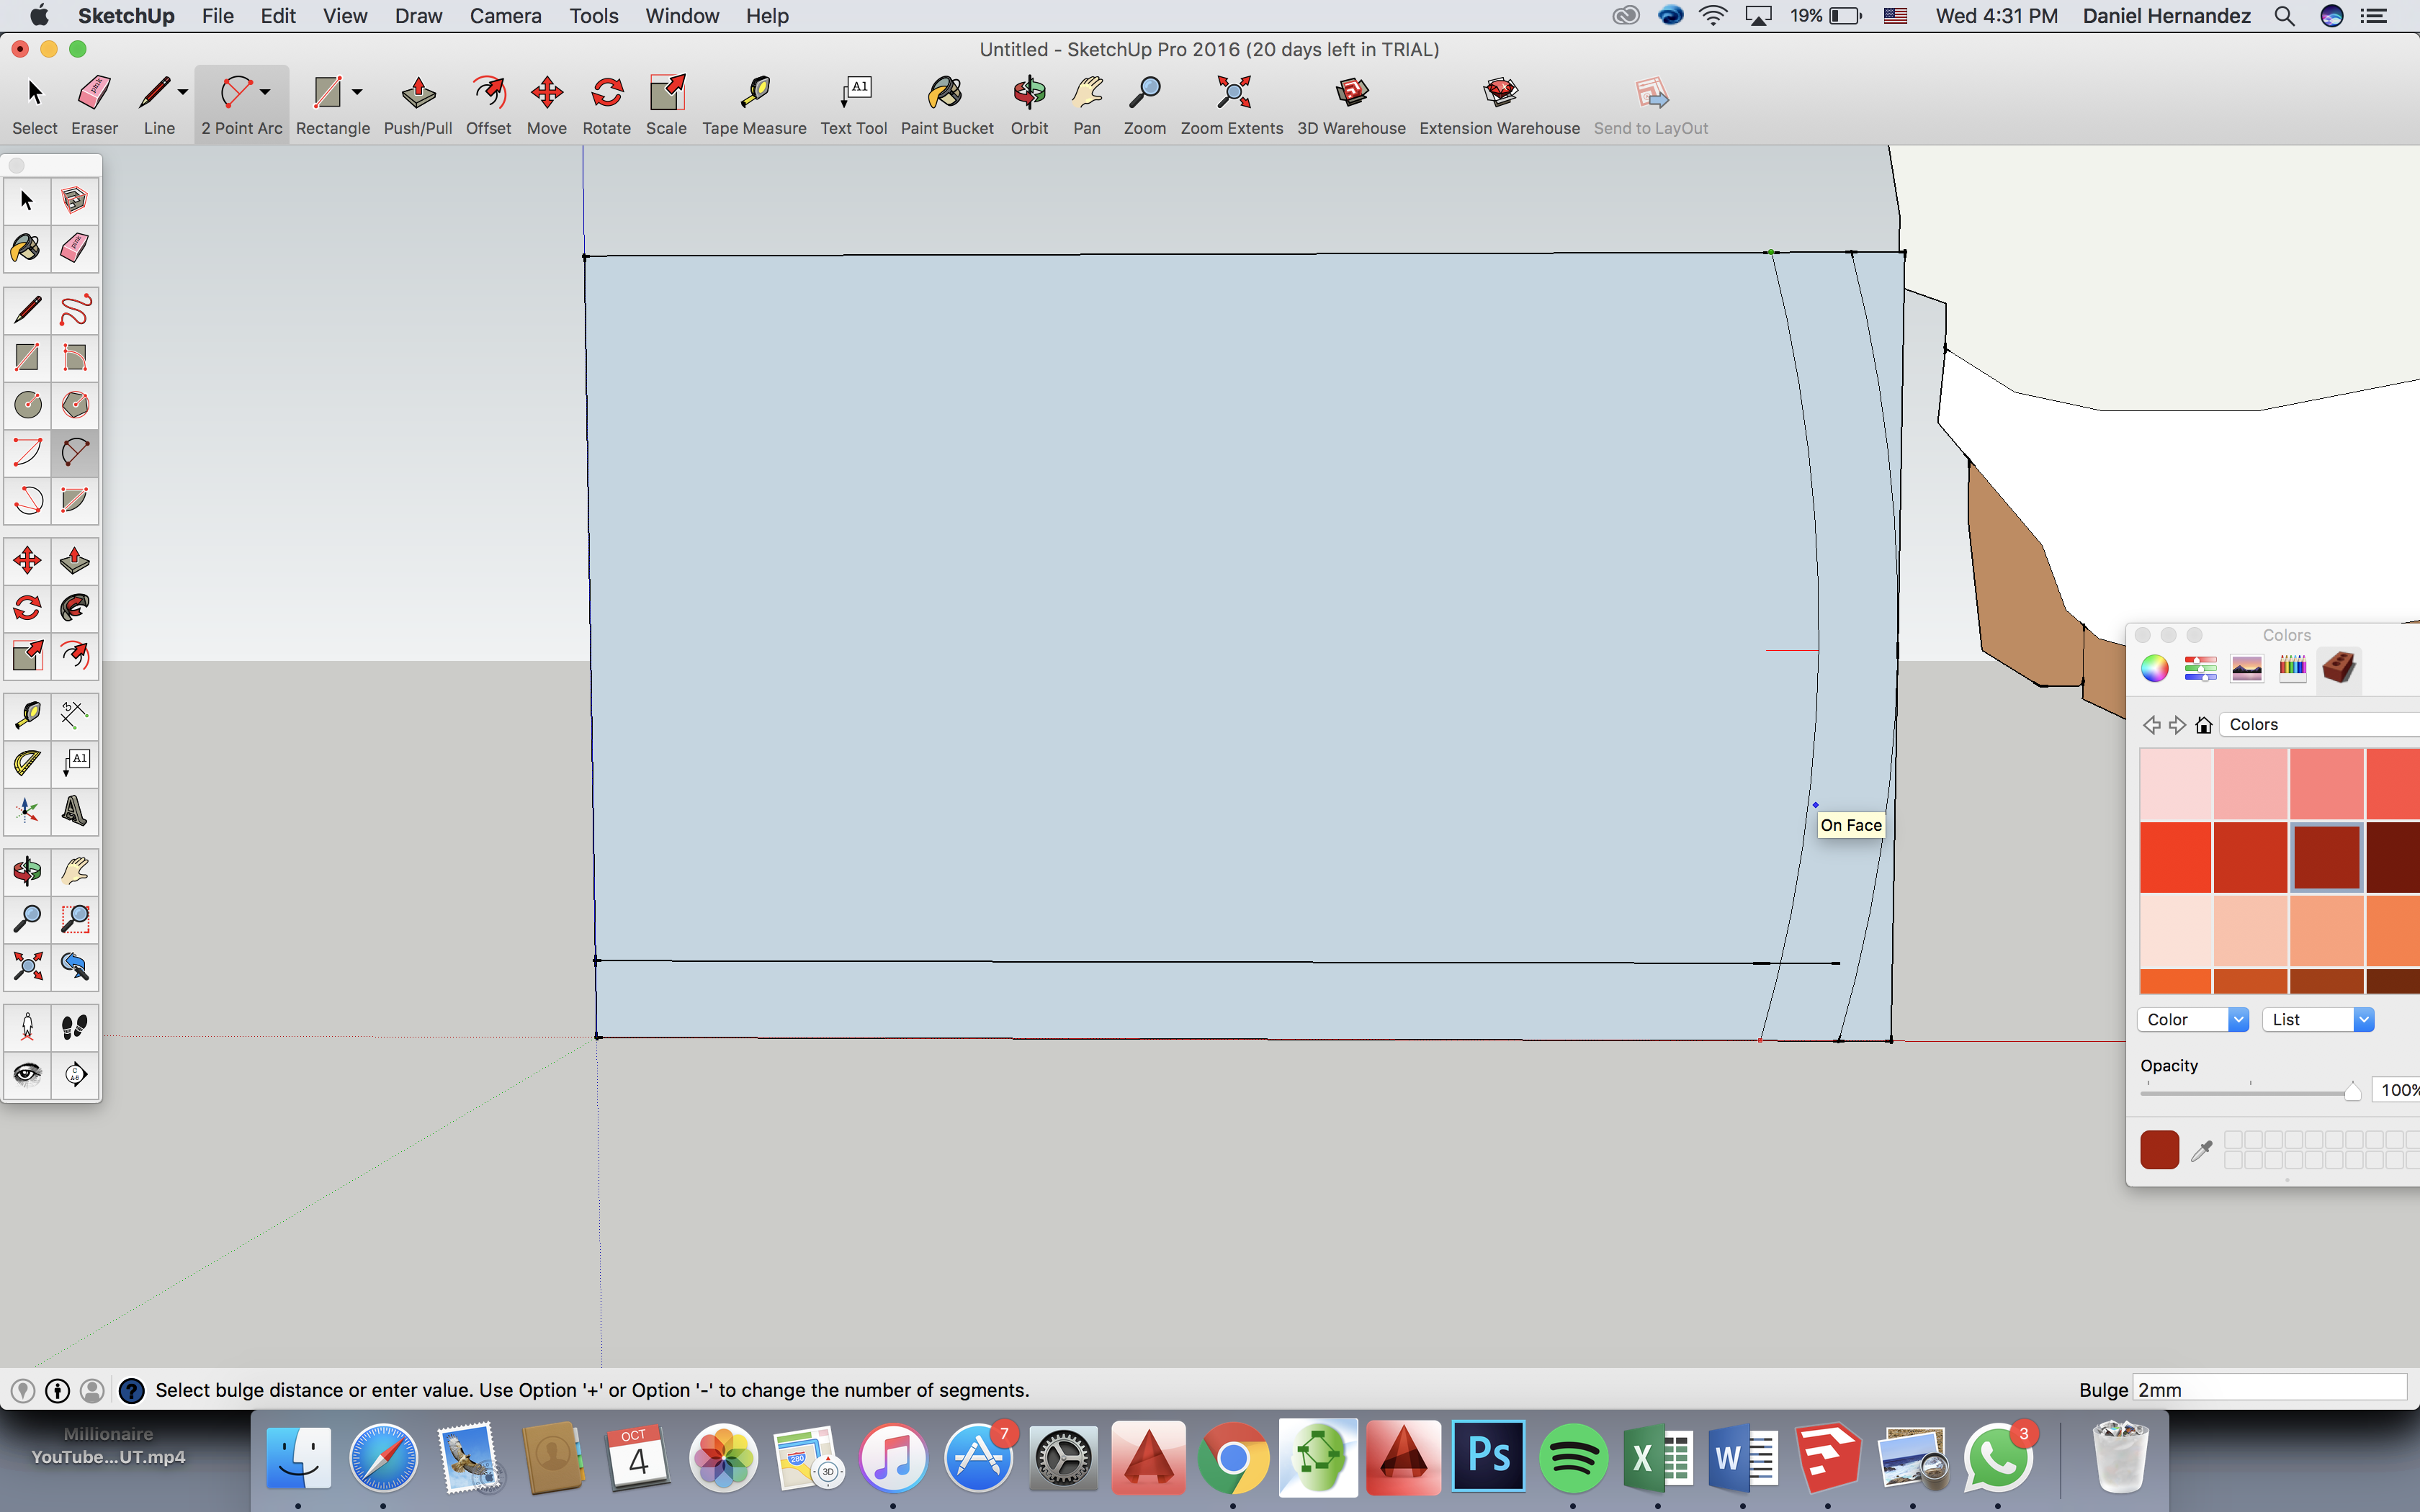
Task: Open the Tools menu
Action: point(594,16)
